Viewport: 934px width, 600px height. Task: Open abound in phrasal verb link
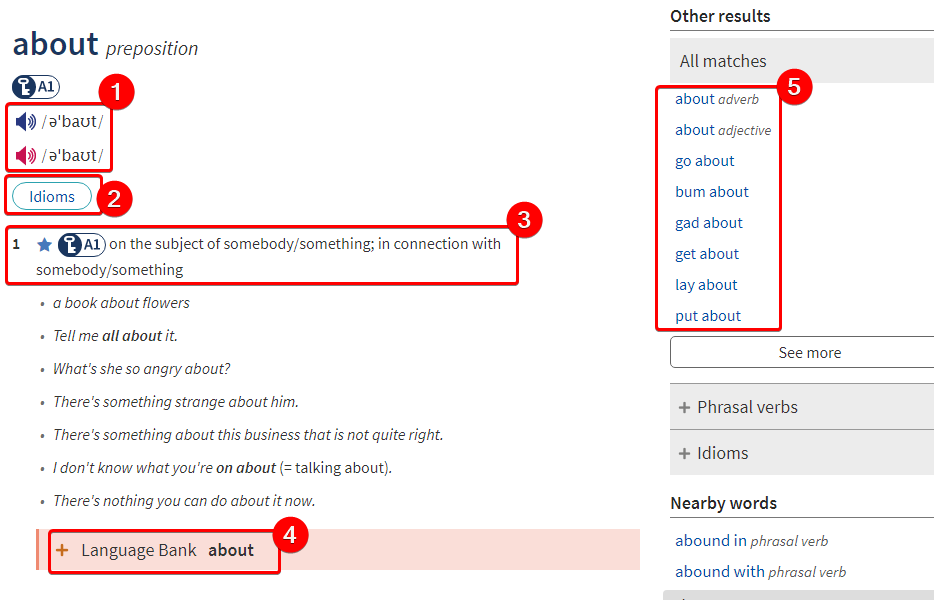click(x=751, y=541)
